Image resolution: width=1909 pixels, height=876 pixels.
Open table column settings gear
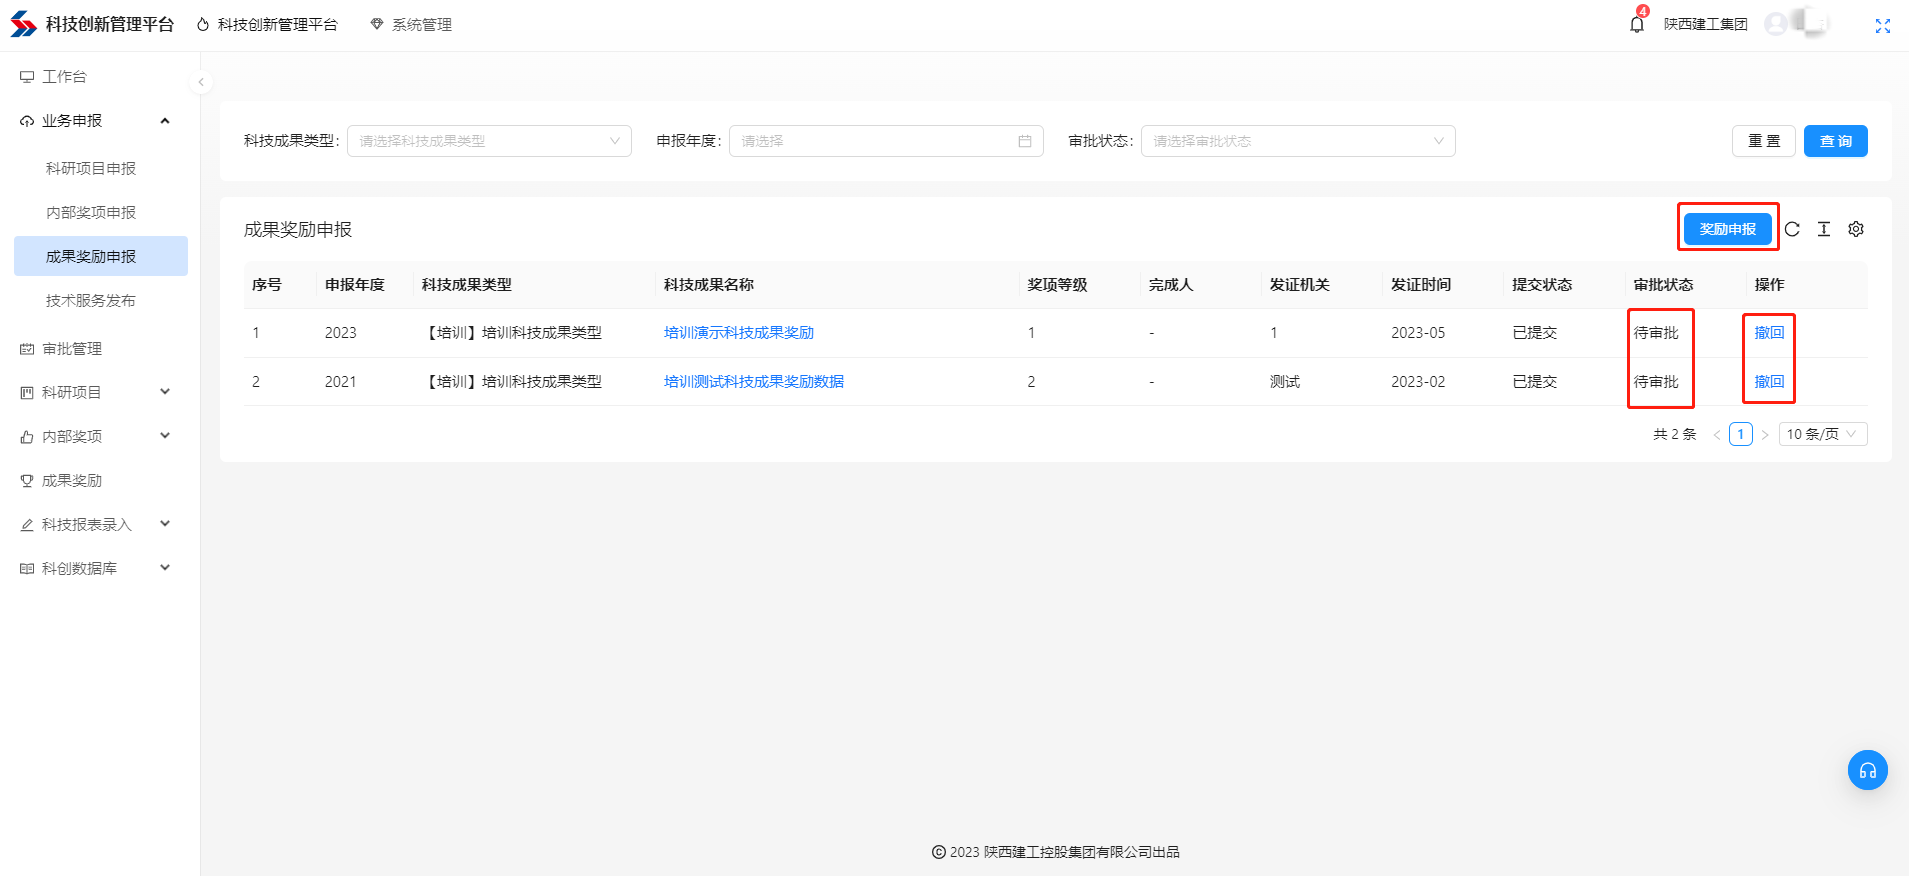point(1856,229)
